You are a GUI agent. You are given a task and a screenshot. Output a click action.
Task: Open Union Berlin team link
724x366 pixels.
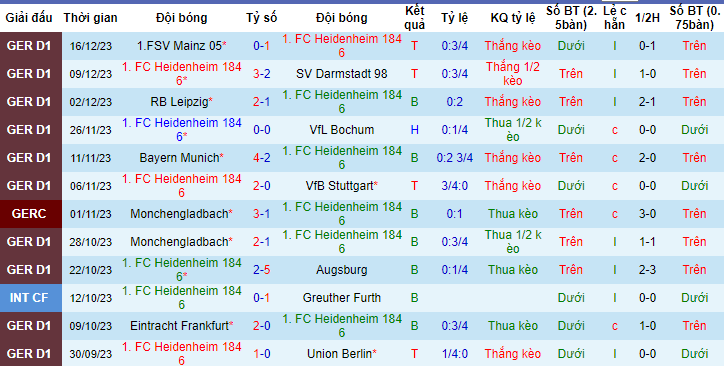339,354
